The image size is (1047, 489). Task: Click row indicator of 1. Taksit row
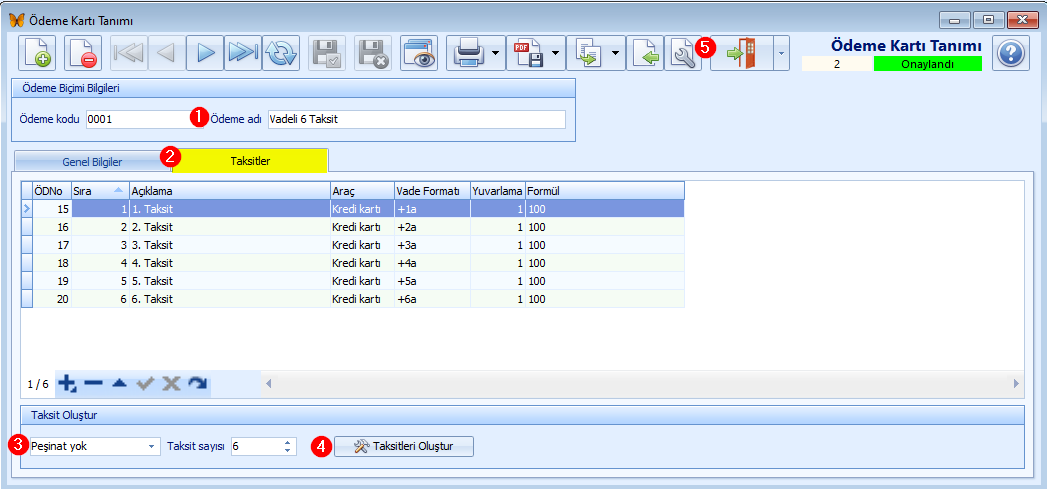(x=27, y=209)
